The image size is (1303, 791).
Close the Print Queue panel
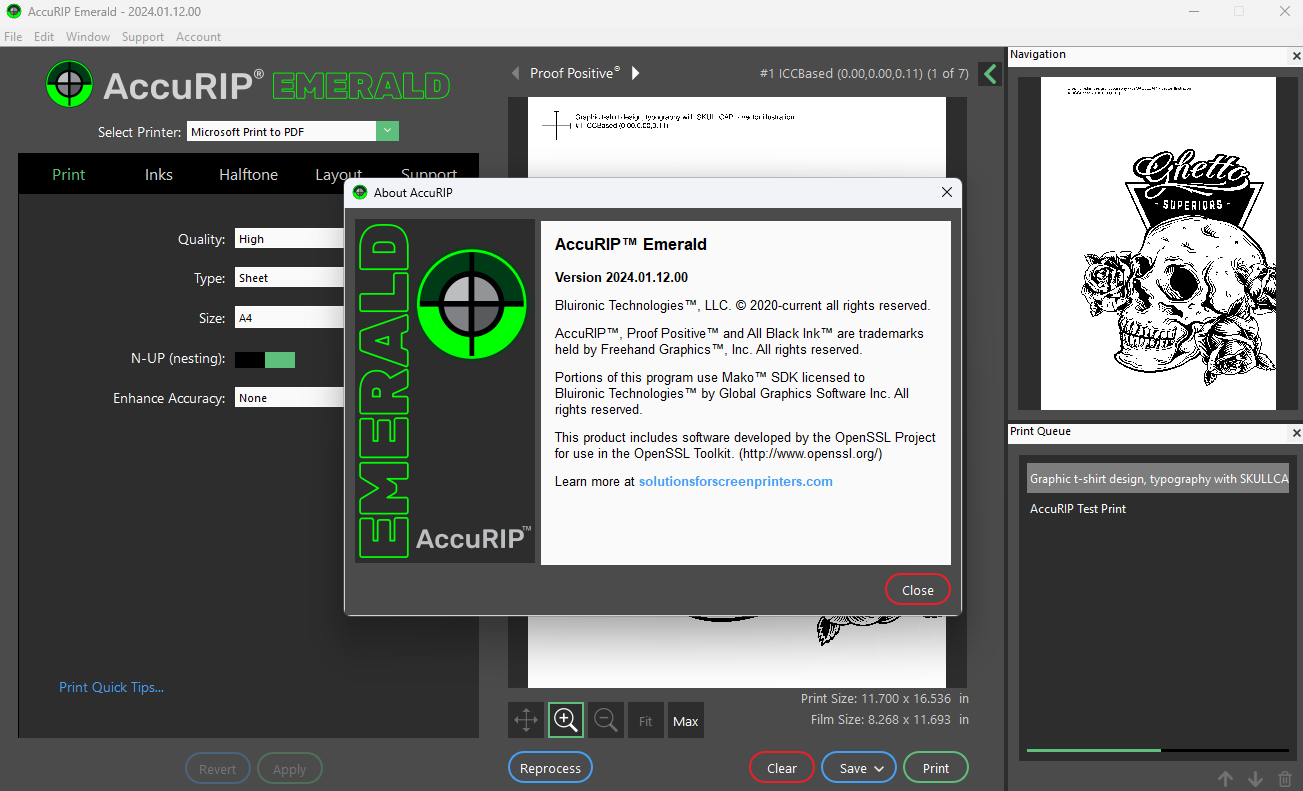[x=1297, y=433]
